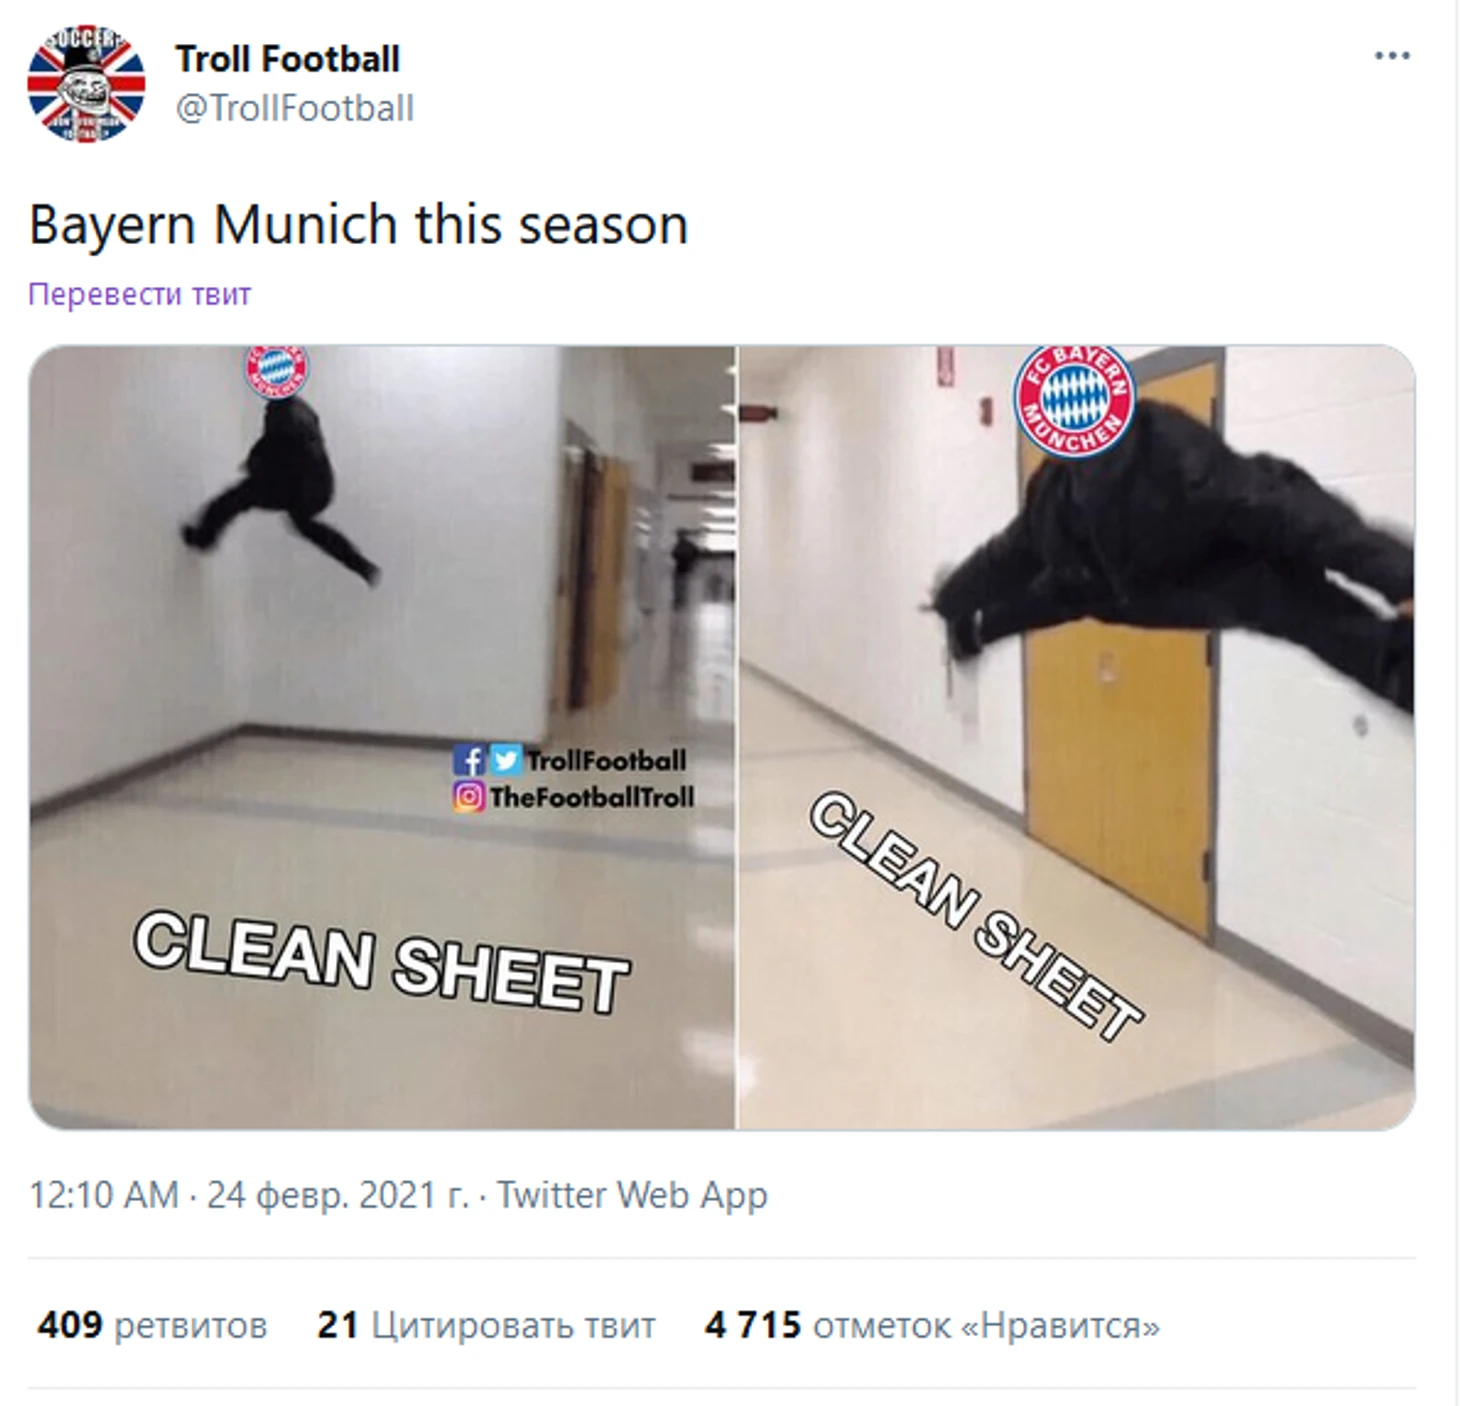Screen dimensions: 1460x1406
Task: View the 409 ретвитов list
Action: click(152, 1325)
